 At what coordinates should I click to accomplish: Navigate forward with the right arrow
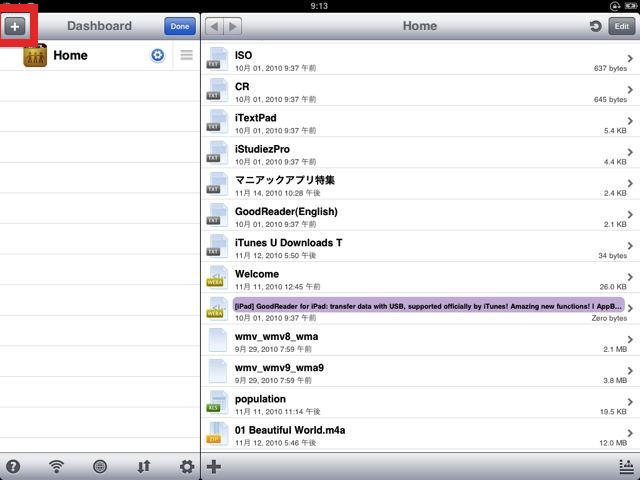pos(233,27)
